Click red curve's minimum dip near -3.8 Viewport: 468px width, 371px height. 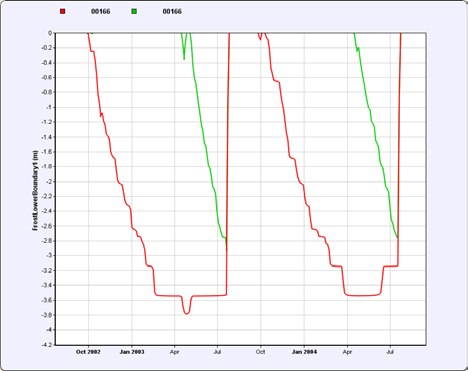(x=186, y=313)
